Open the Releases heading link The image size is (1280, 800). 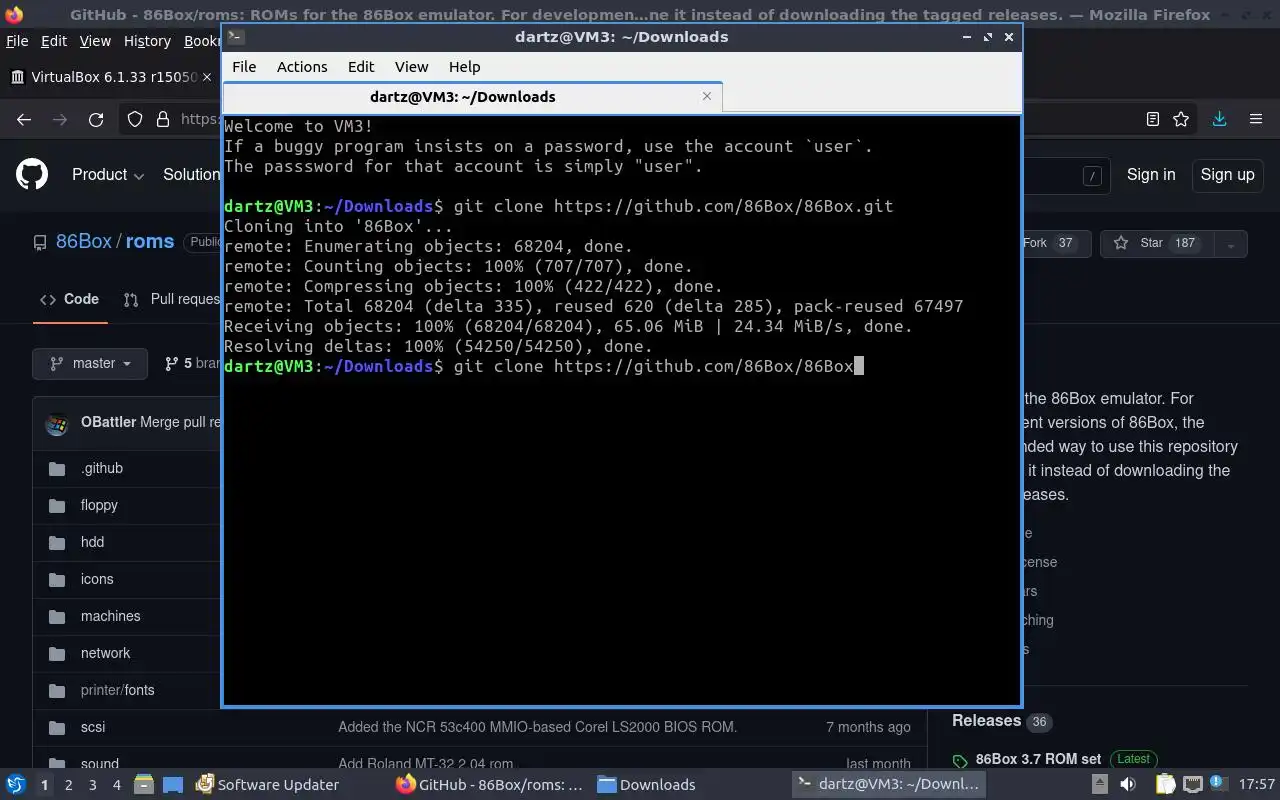(986, 720)
